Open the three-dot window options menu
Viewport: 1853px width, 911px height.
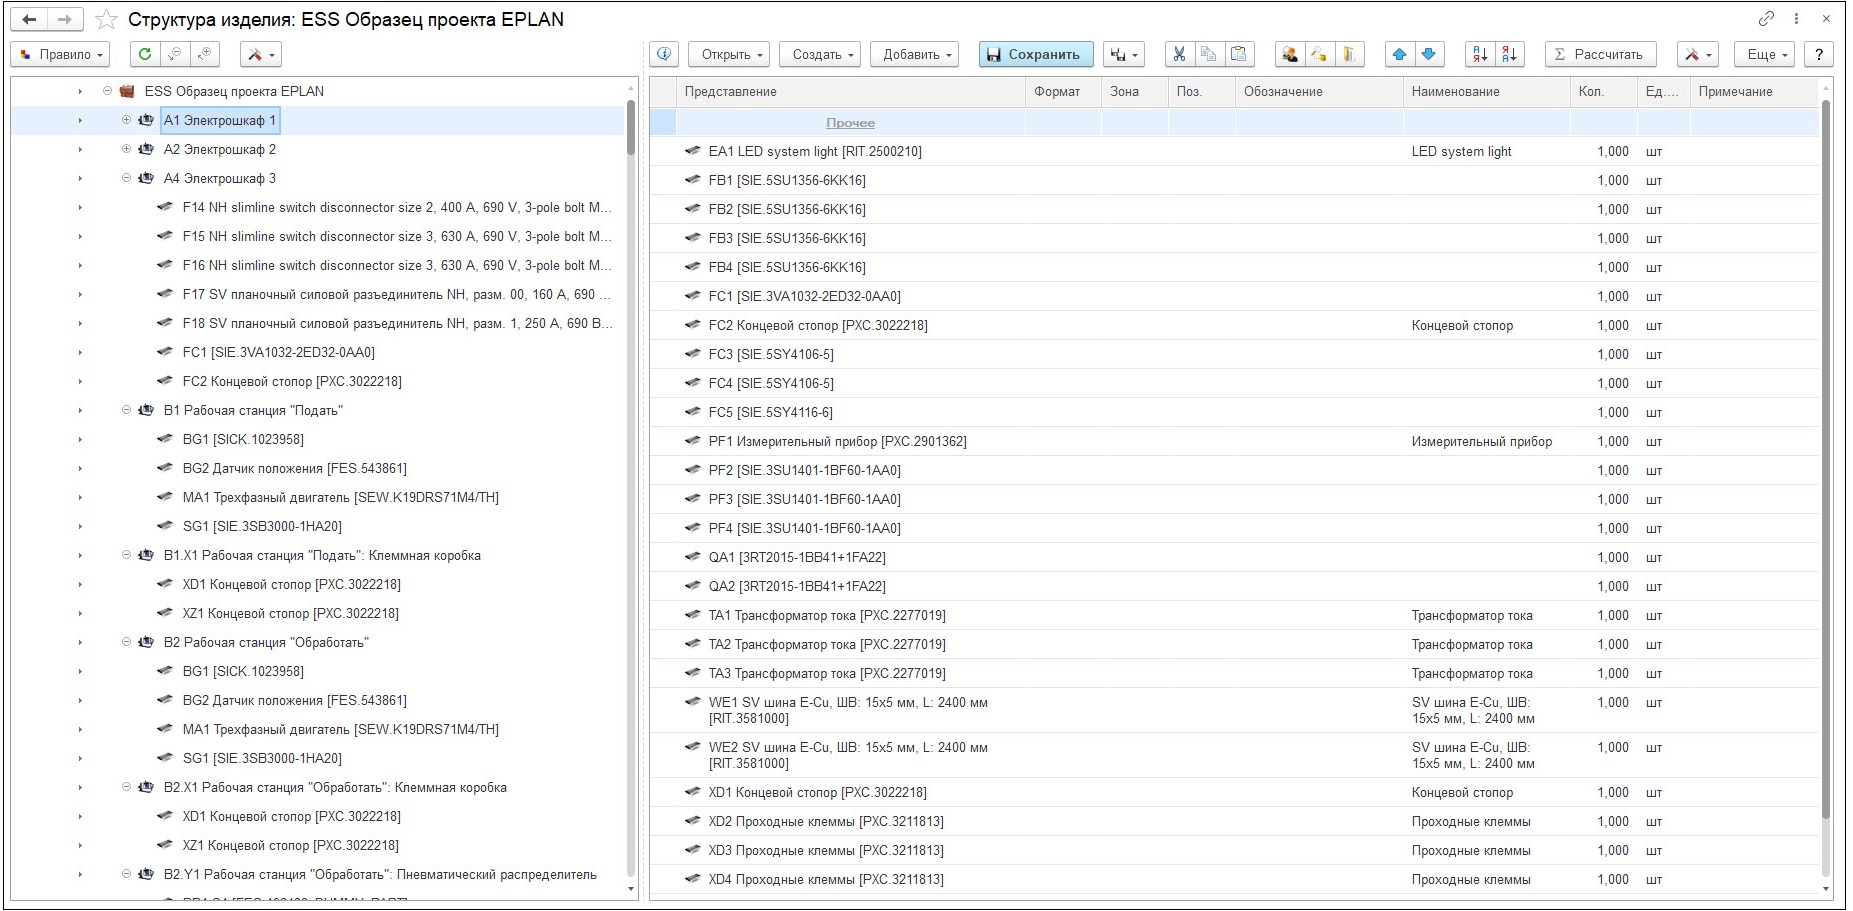pyautogui.click(x=1796, y=19)
